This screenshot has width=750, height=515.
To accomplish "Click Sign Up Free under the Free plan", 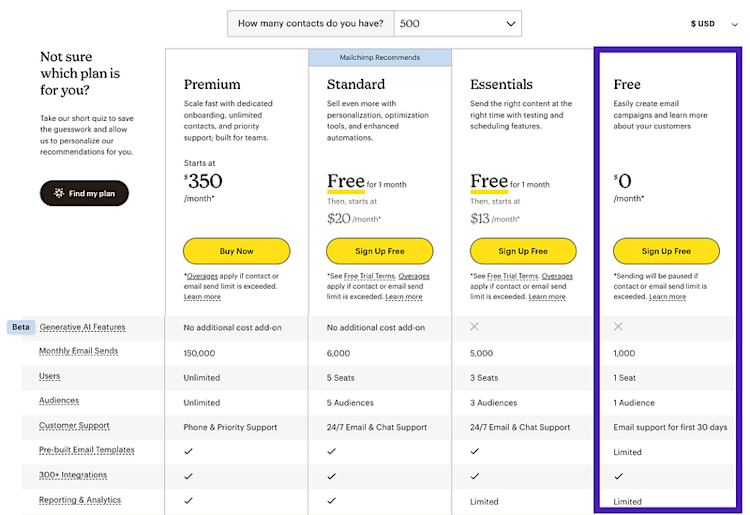I will [666, 251].
